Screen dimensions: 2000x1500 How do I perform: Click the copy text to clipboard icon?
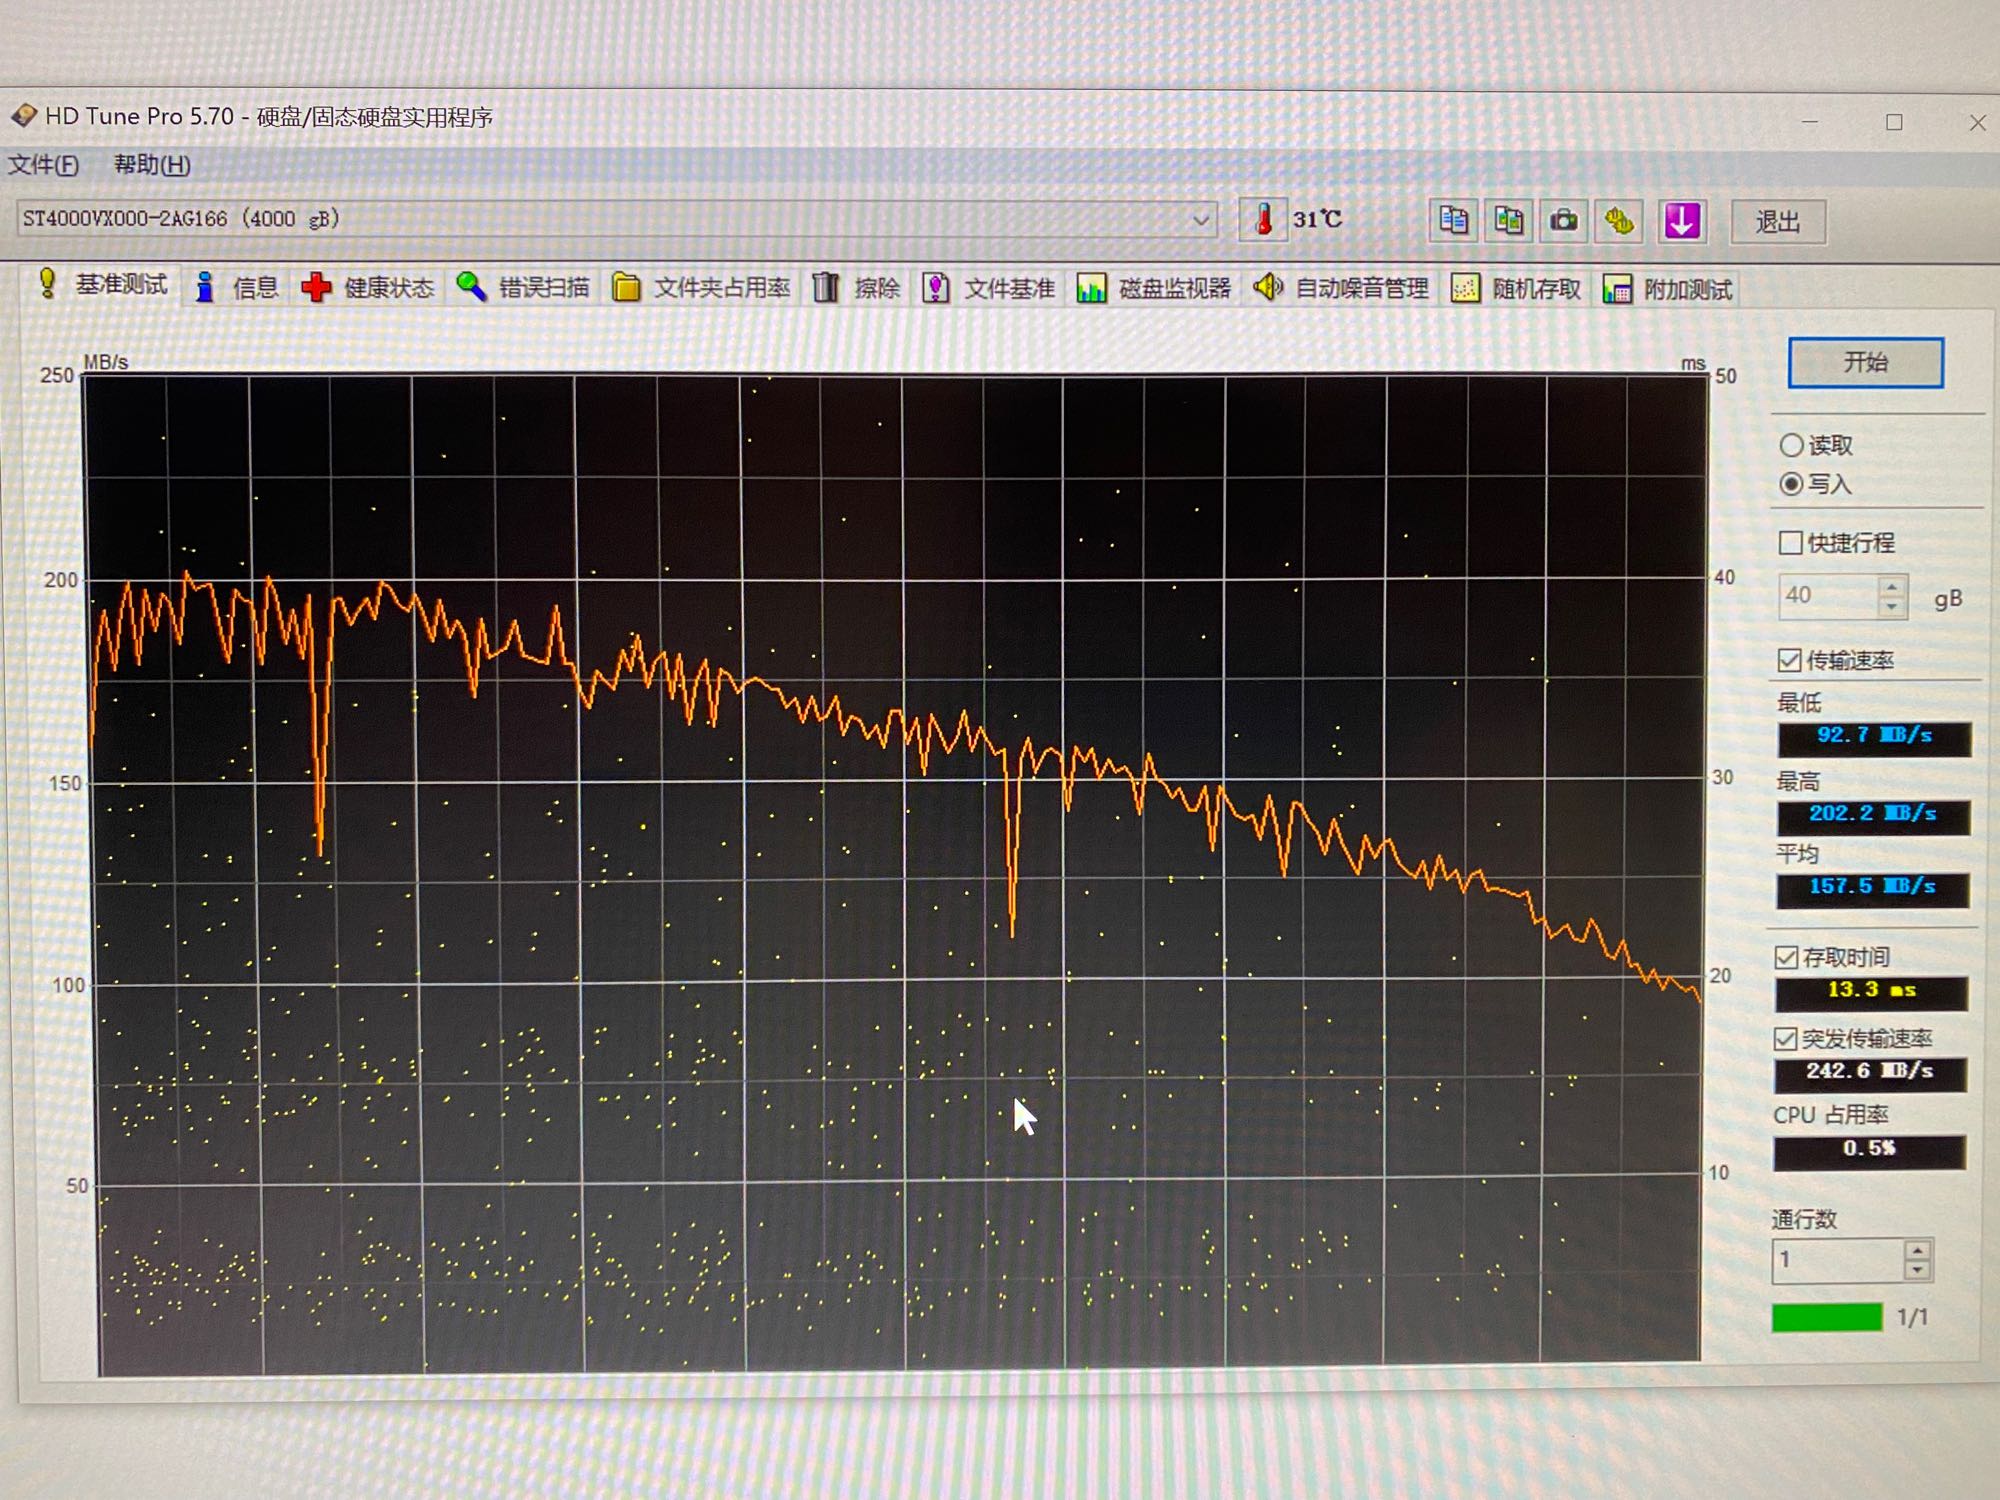coord(1453,220)
